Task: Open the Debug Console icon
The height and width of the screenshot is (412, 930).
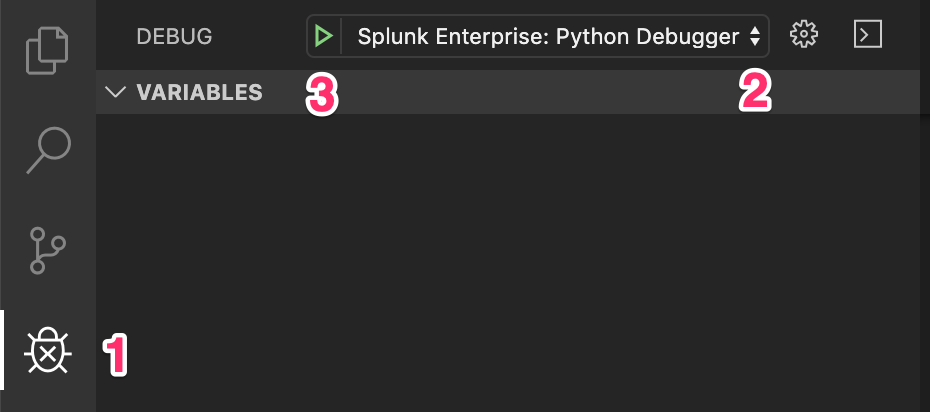Action: 868,35
